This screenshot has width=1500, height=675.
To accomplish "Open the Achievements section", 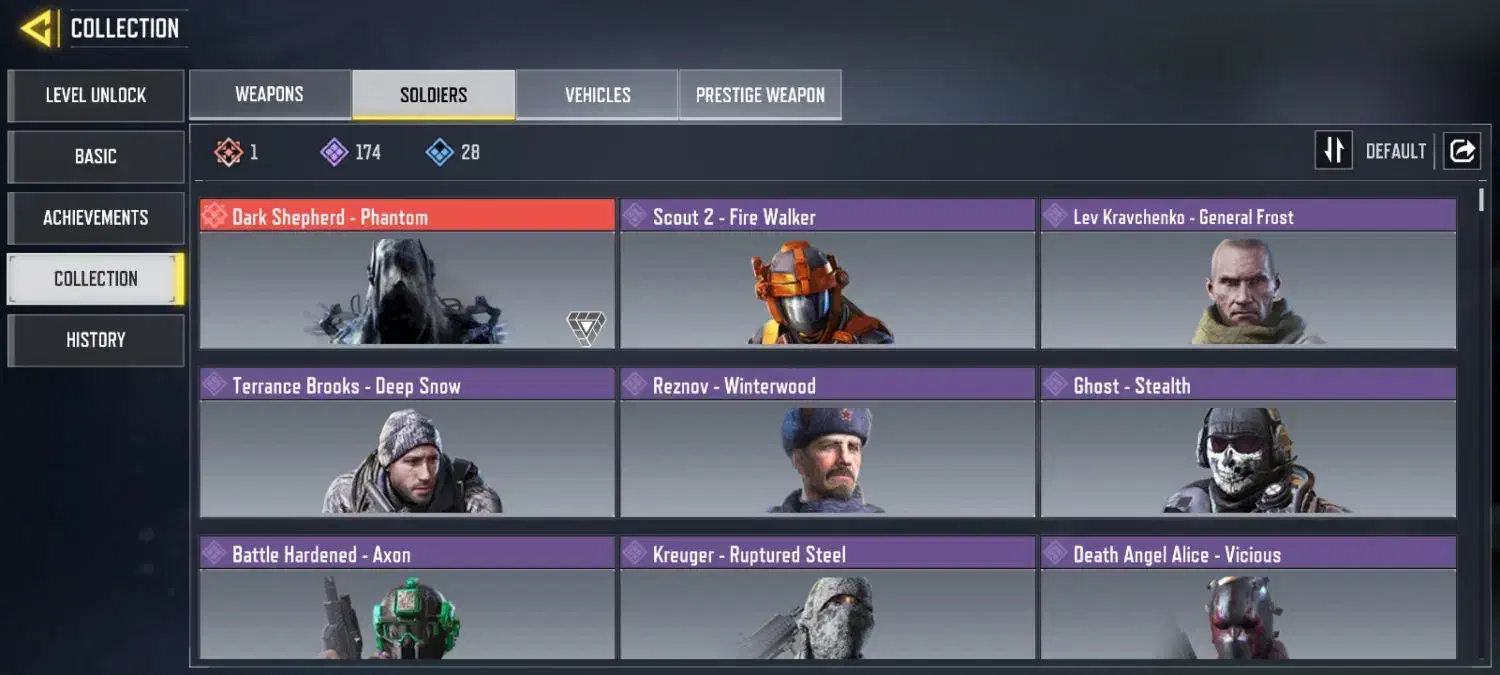I will click(96, 218).
